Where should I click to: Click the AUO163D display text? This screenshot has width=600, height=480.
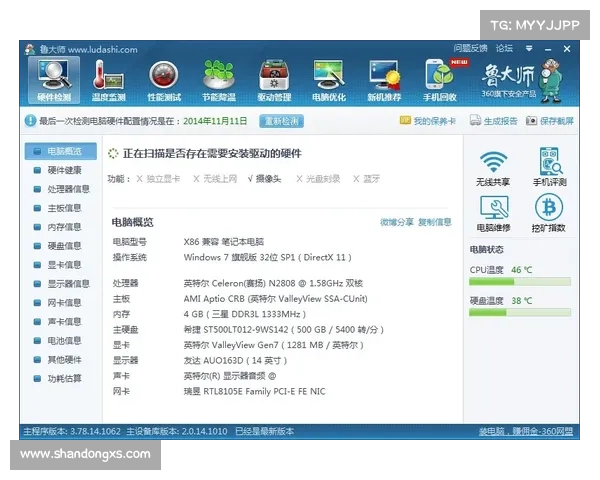[235, 361]
